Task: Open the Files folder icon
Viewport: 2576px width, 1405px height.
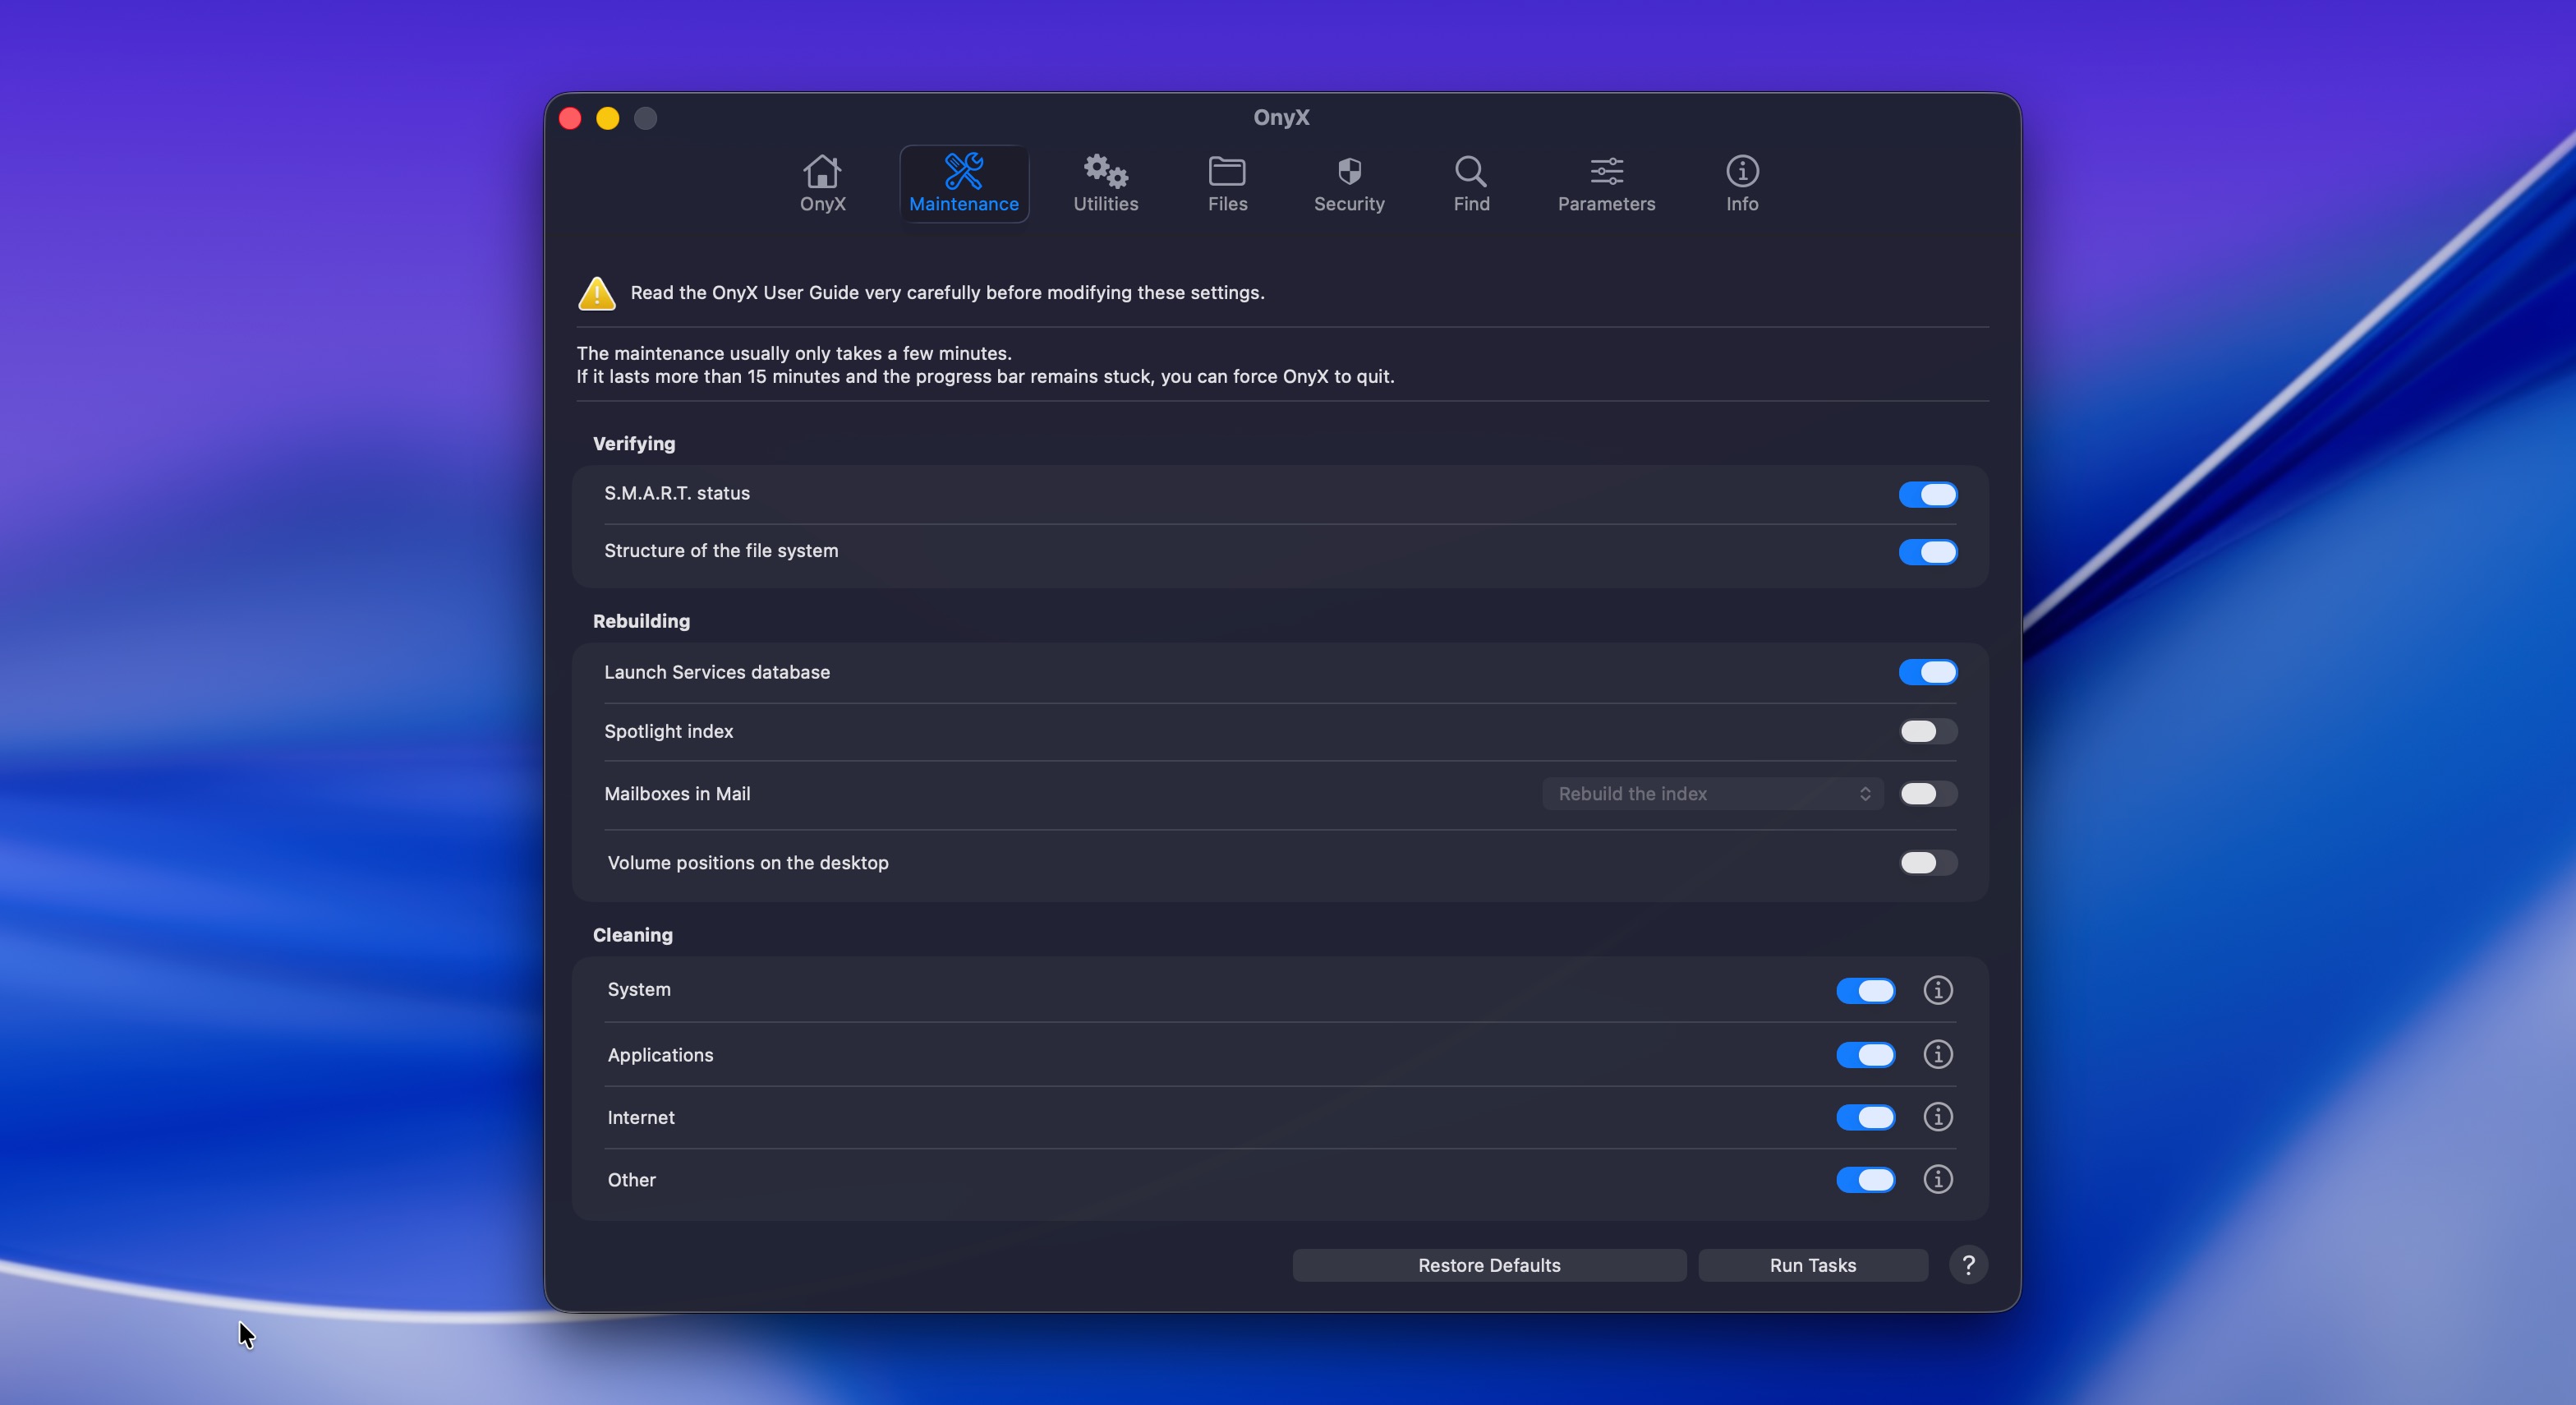Action: (1227, 172)
